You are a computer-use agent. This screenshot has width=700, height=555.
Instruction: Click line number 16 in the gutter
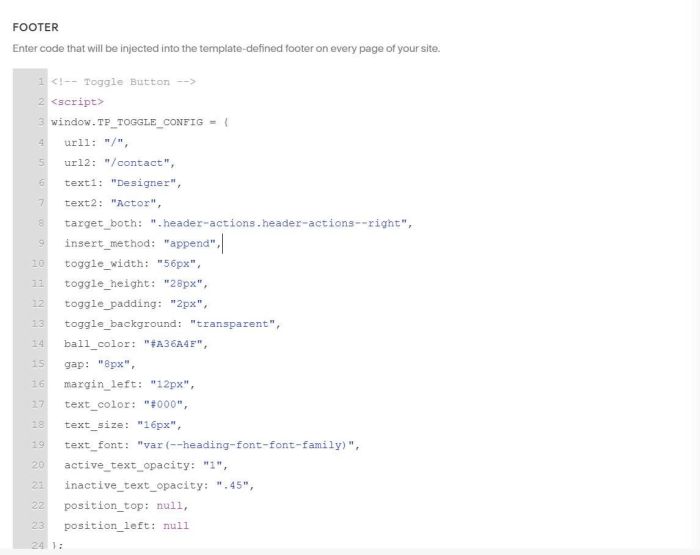click(x=37, y=384)
